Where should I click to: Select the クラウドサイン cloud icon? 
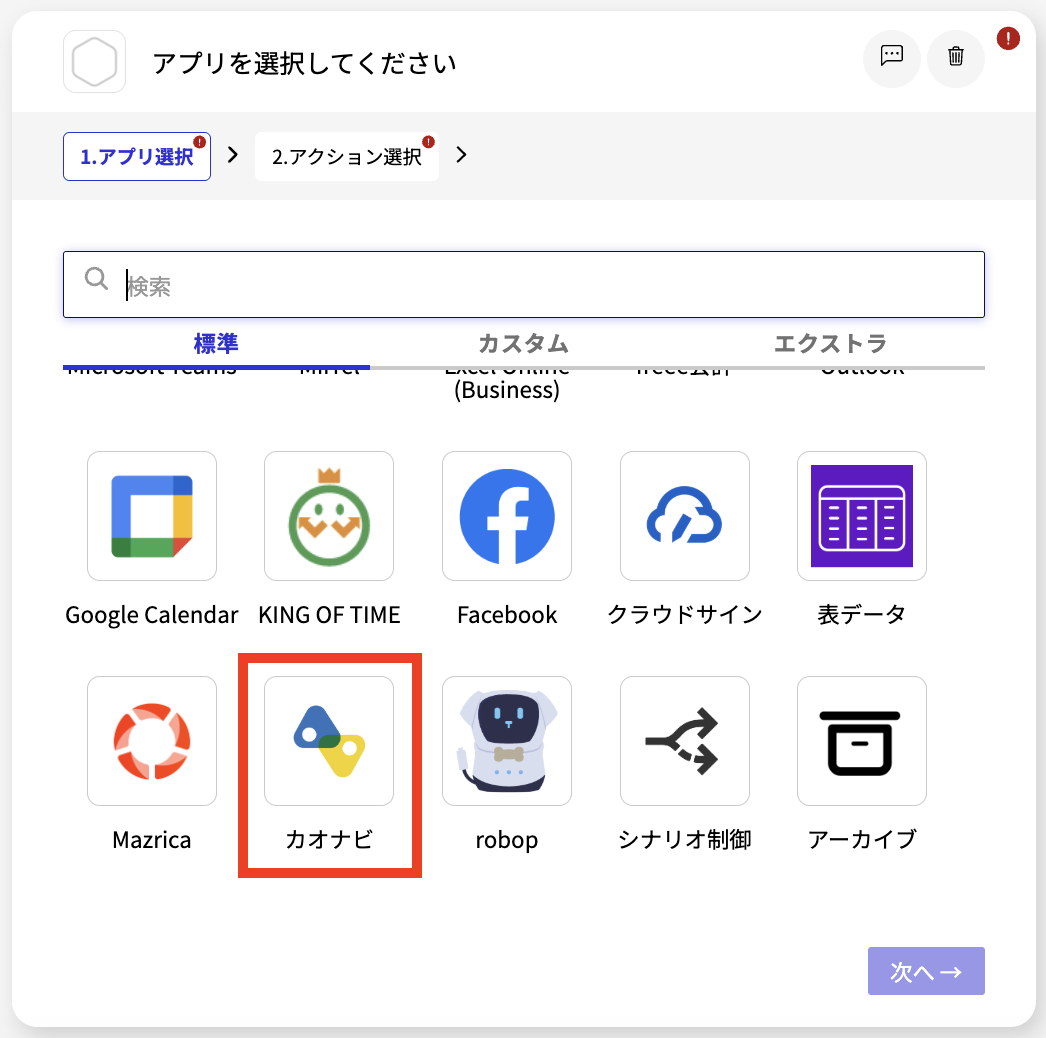pyautogui.click(x=684, y=516)
